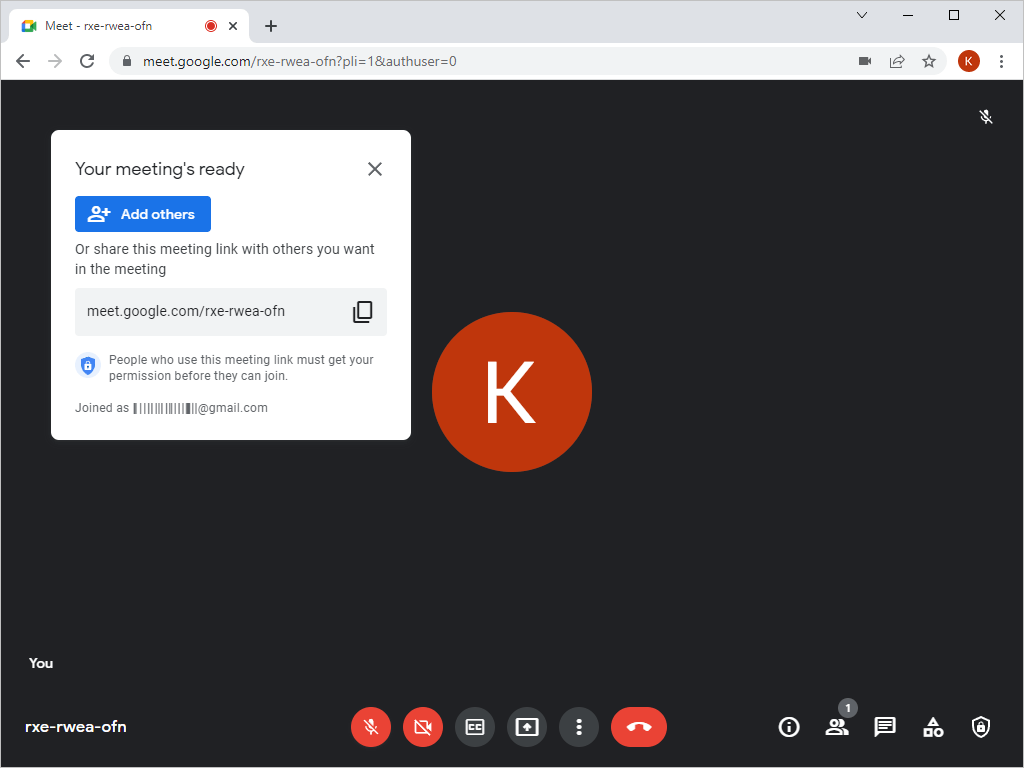Unmute your microphone
The height and width of the screenshot is (768, 1024).
(371, 727)
